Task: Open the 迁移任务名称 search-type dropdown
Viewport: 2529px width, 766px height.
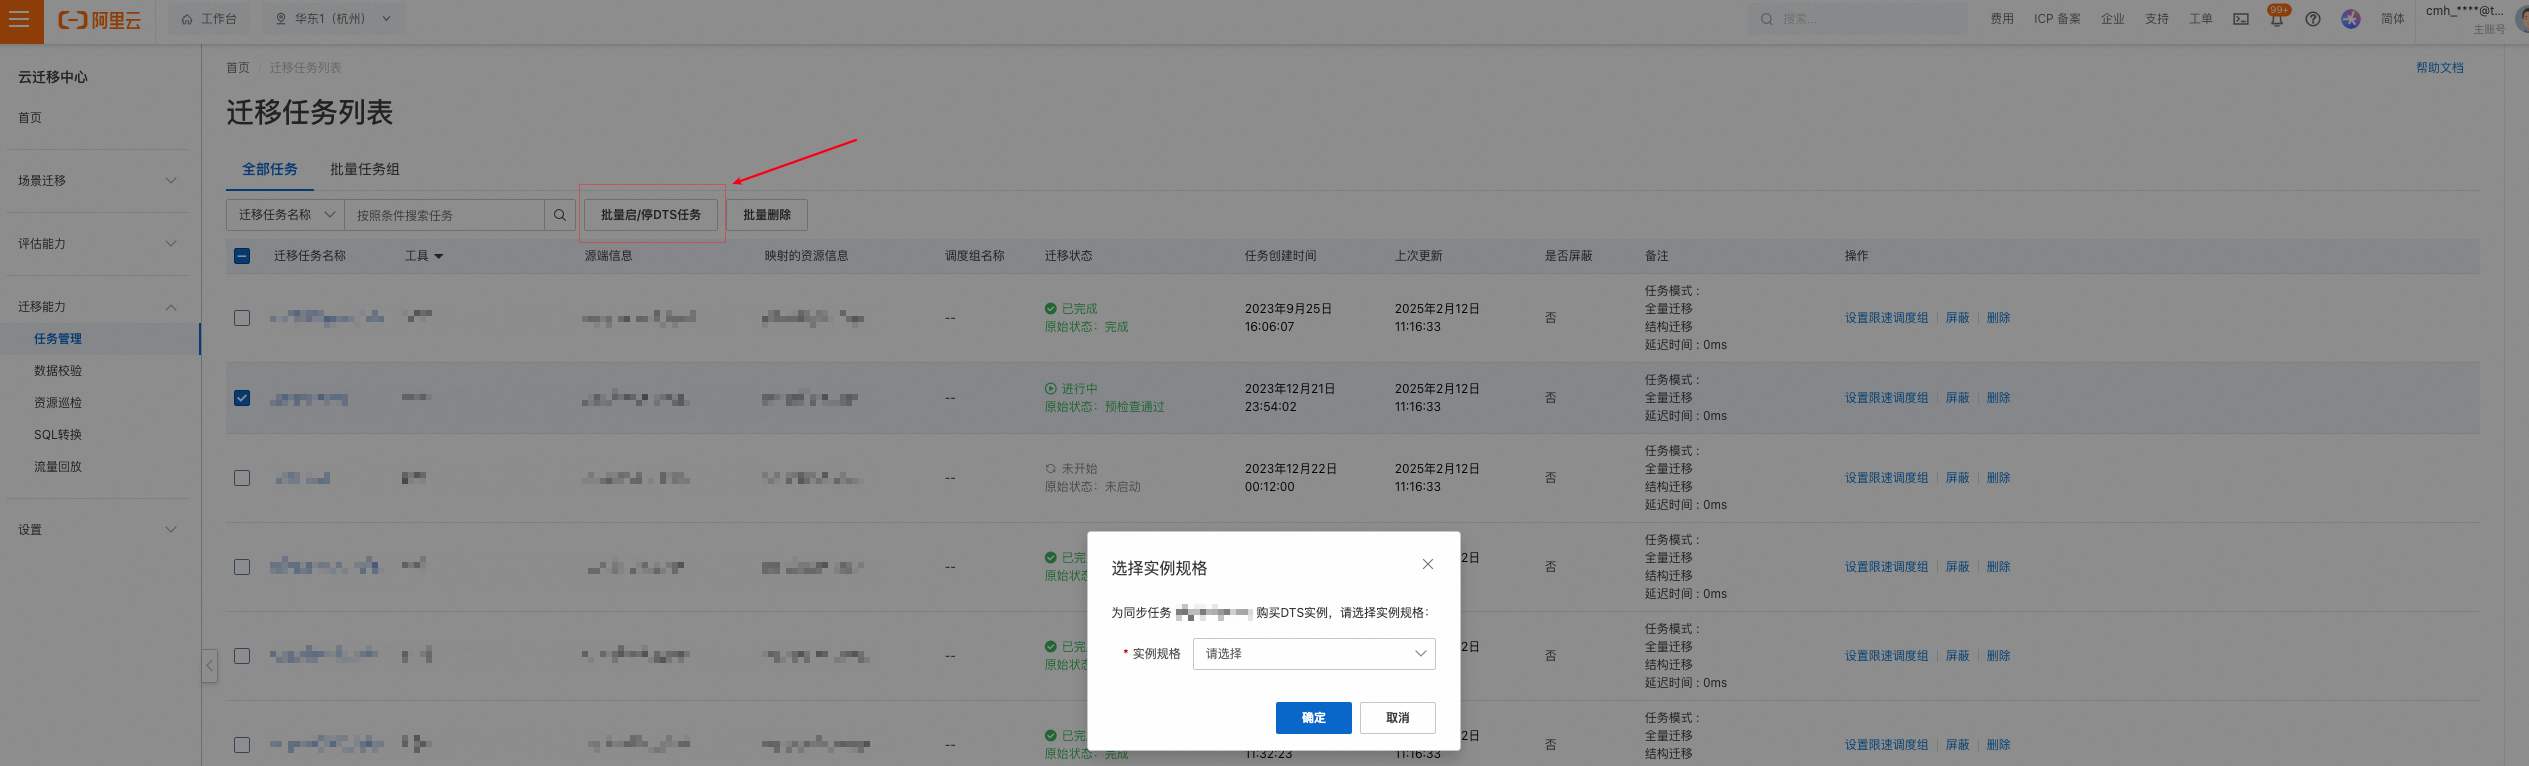Action: 286,215
